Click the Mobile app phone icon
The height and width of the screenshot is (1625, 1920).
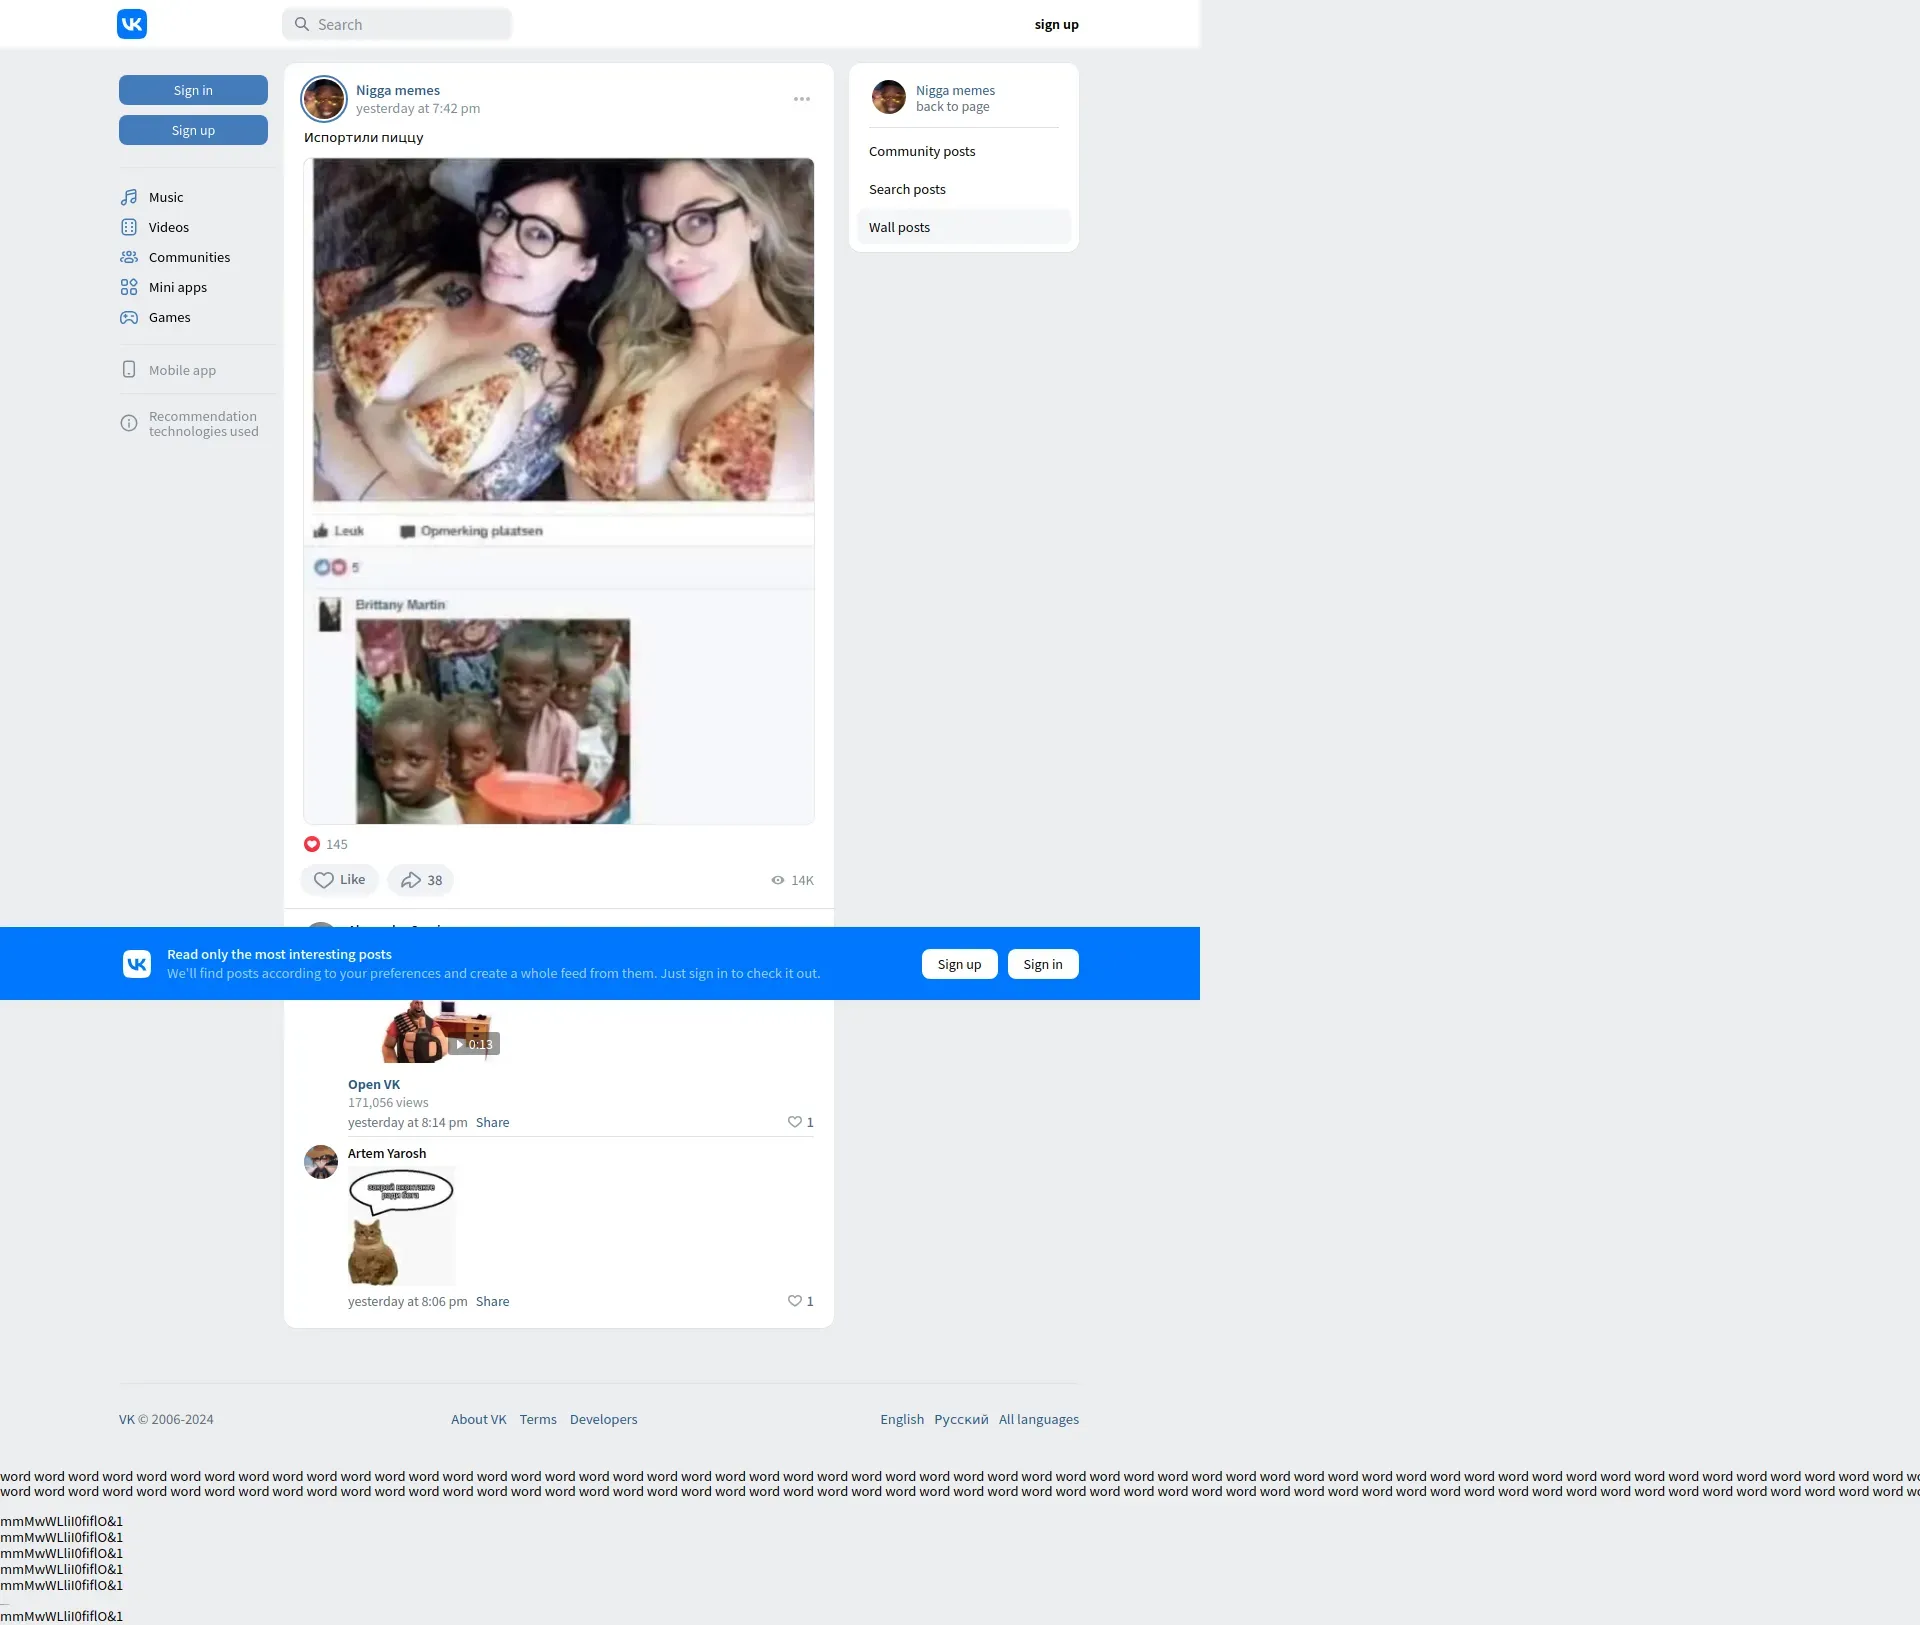(129, 370)
